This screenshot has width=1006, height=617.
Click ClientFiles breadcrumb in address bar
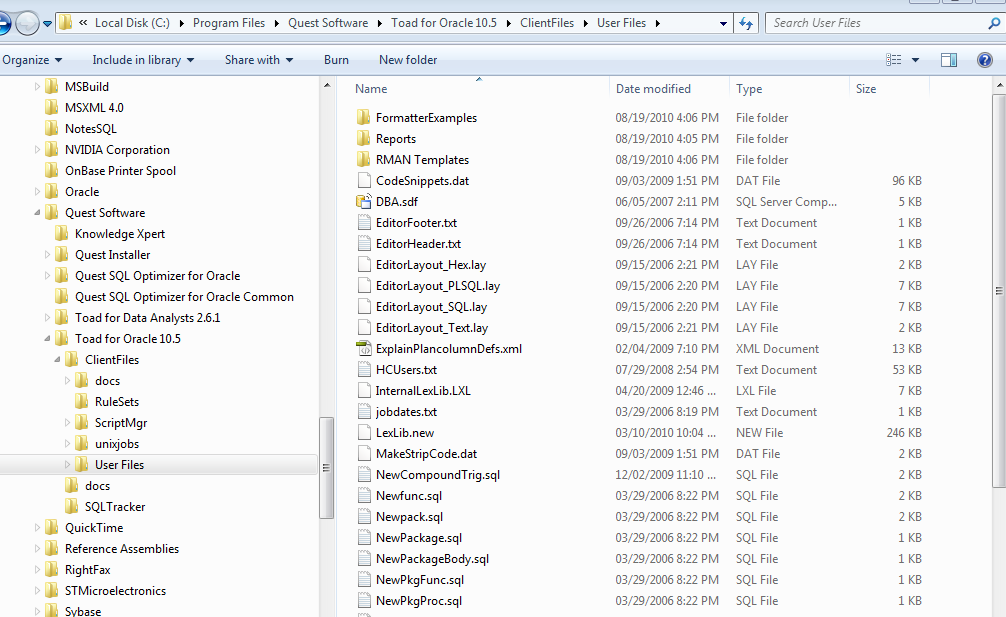tap(547, 23)
